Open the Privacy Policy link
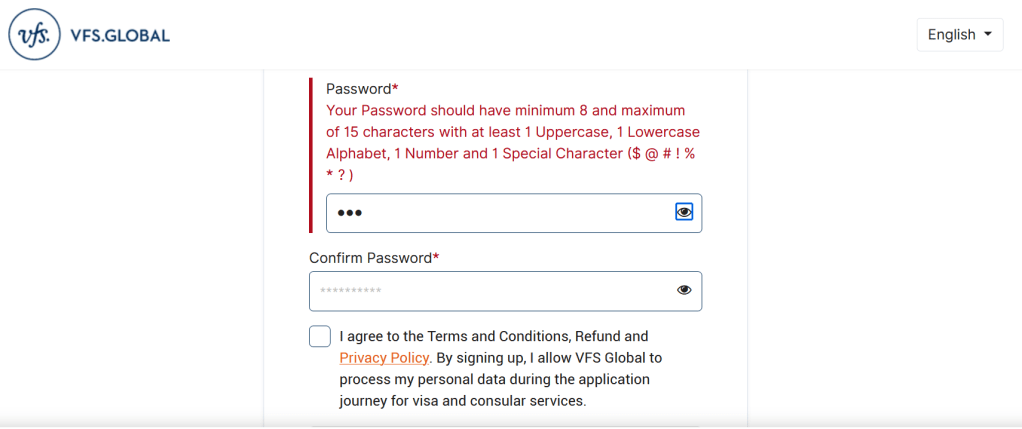1022x429 pixels. pyautogui.click(x=385, y=357)
